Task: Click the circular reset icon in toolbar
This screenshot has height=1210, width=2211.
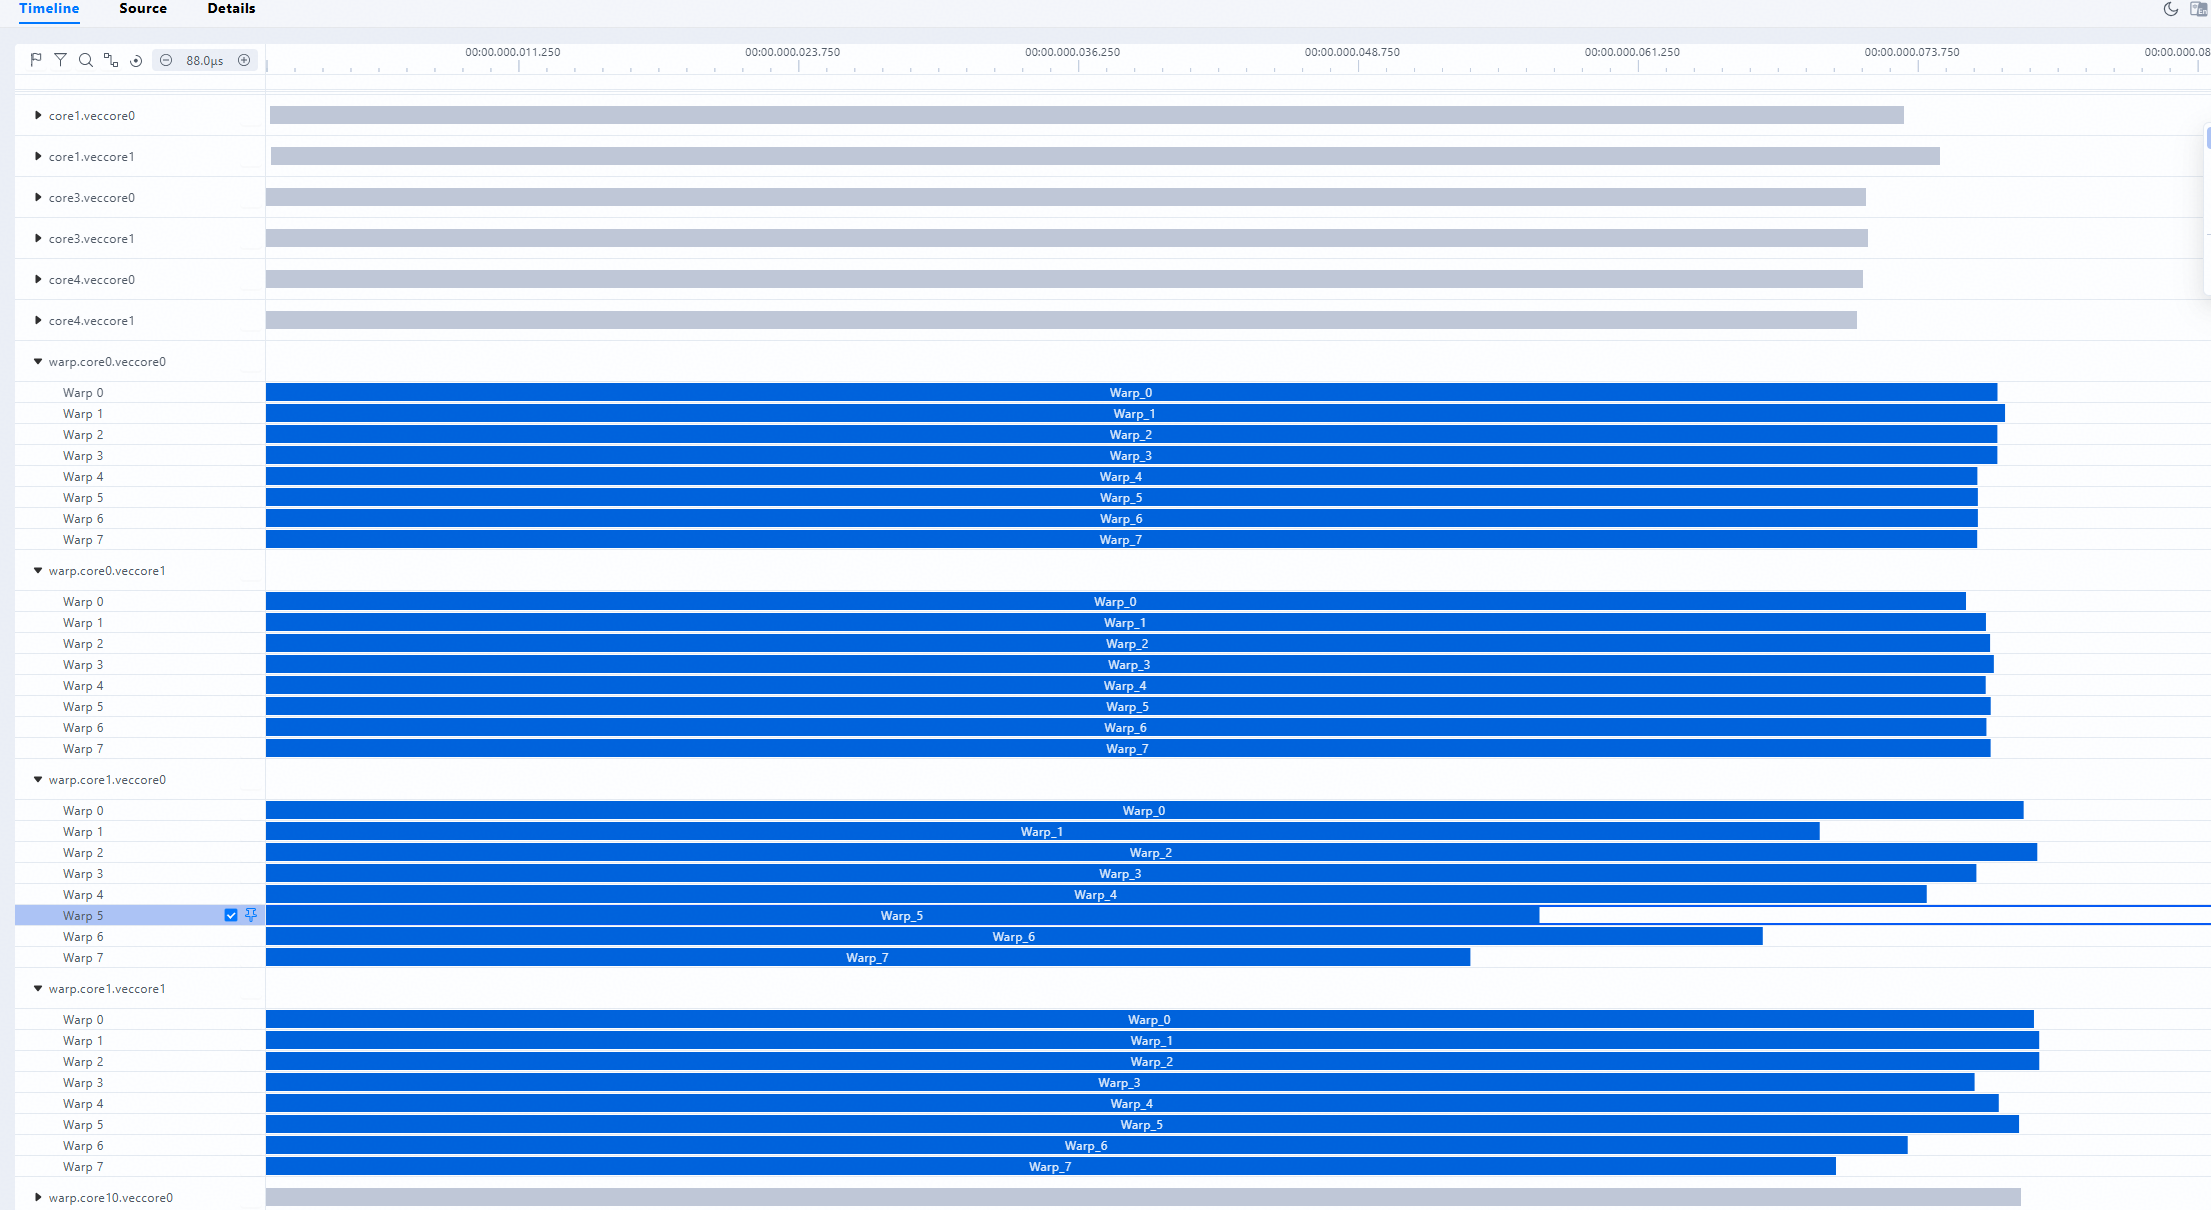Action: tap(136, 60)
